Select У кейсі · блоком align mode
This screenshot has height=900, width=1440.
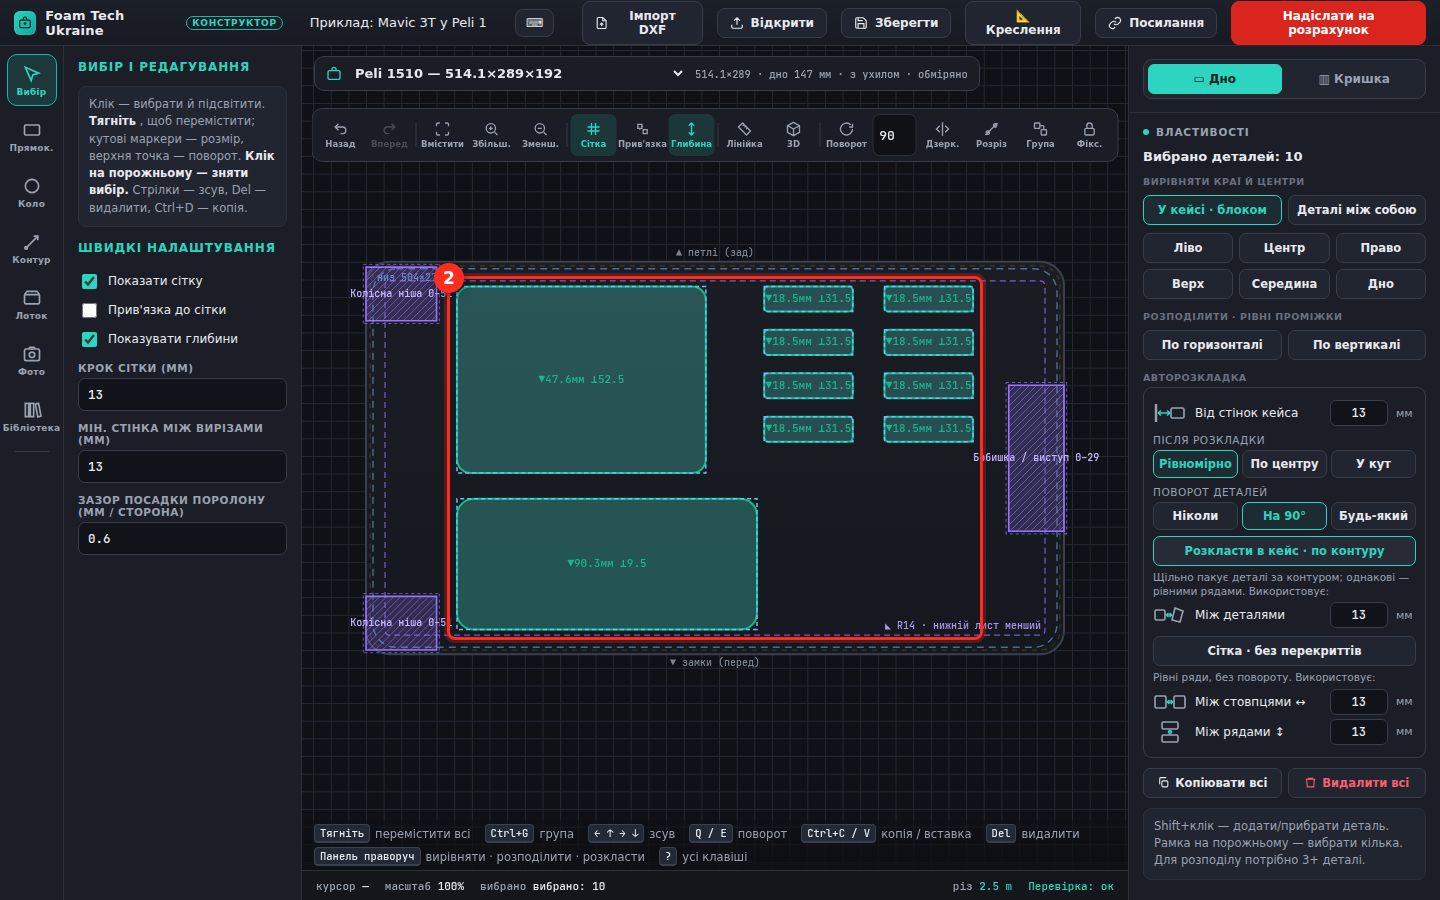(1212, 210)
